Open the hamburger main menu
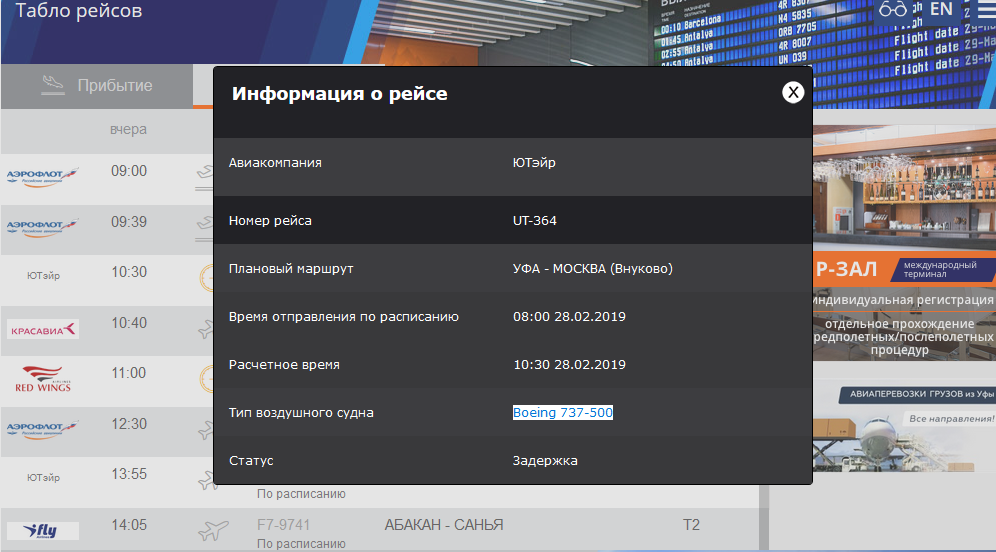Viewport: 996px width, 552px height. (x=986, y=11)
